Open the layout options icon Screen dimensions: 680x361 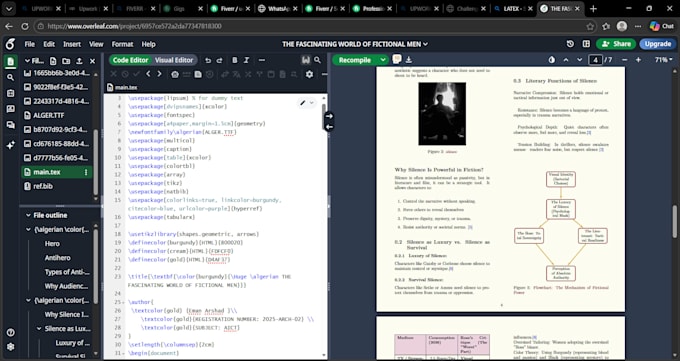click(586, 44)
